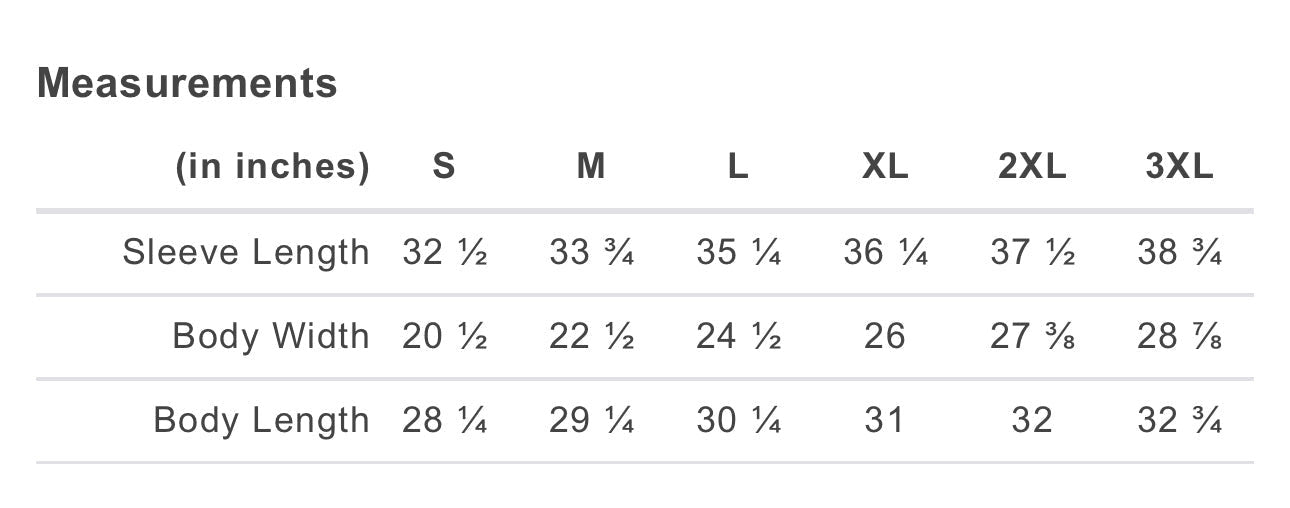Click the Sleeve Length row label

point(246,253)
